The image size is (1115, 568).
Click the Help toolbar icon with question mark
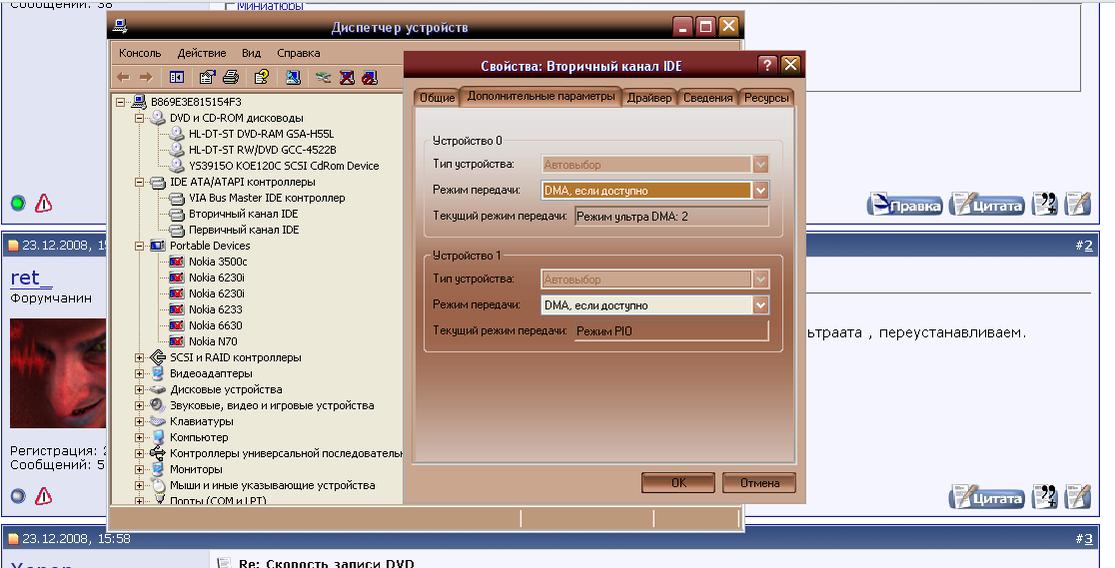pyautogui.click(x=261, y=77)
